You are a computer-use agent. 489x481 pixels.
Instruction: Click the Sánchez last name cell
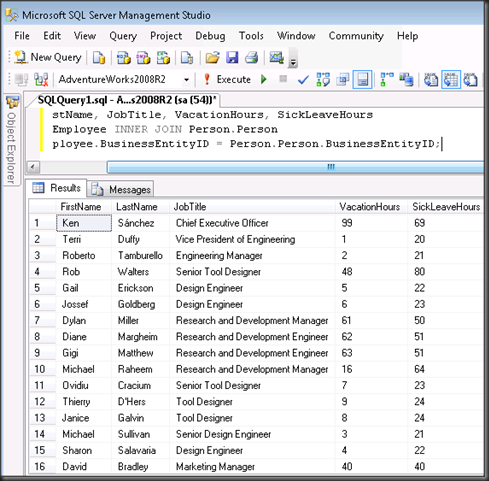pos(140,223)
